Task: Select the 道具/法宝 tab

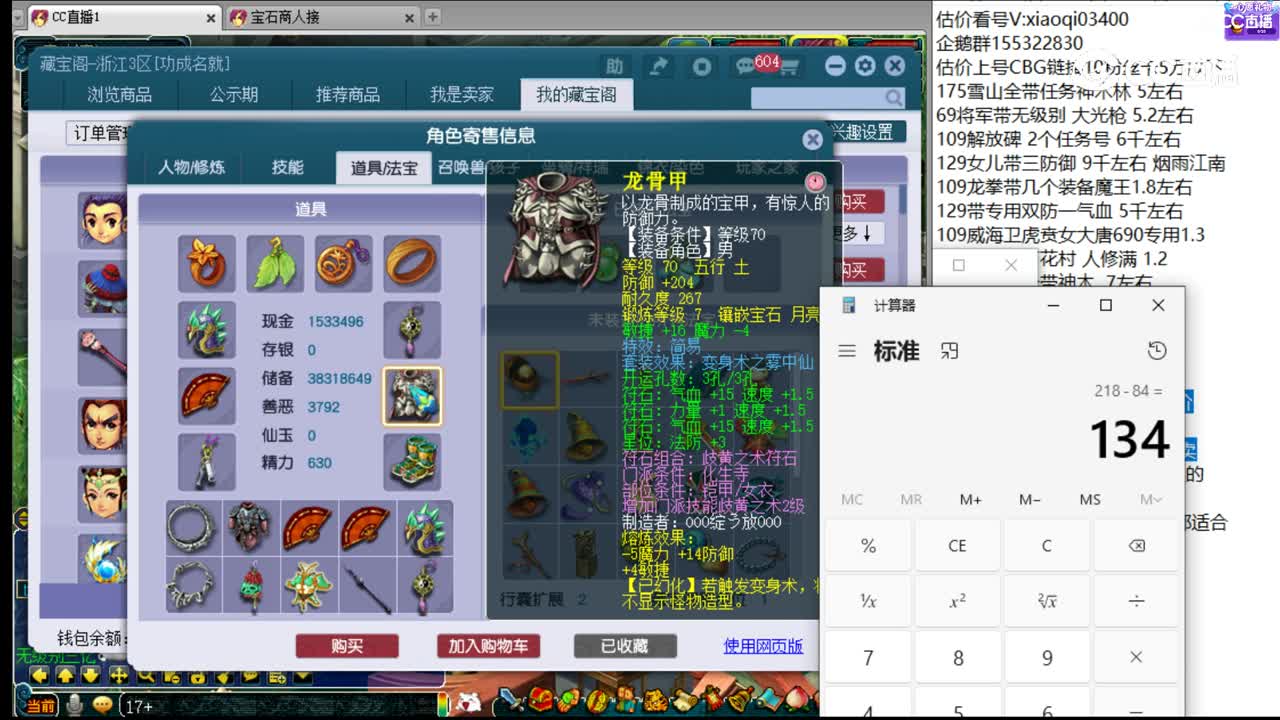Action: pos(383,168)
